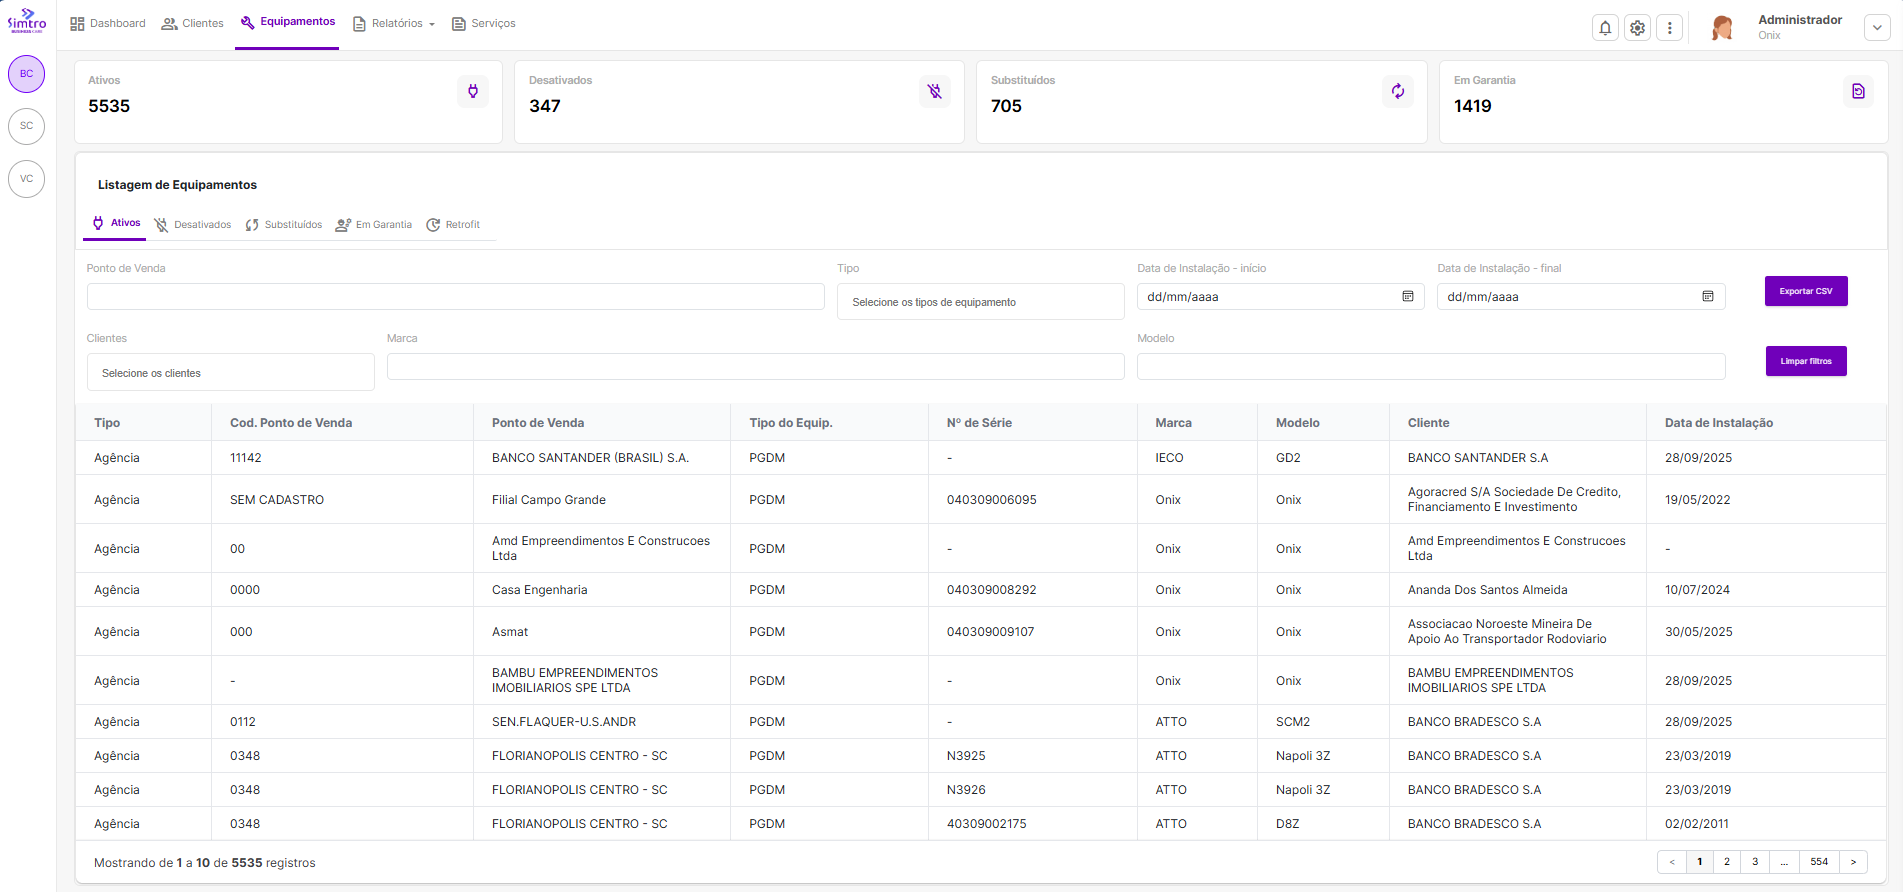
Task: Click the notifications bell icon
Action: [1605, 28]
